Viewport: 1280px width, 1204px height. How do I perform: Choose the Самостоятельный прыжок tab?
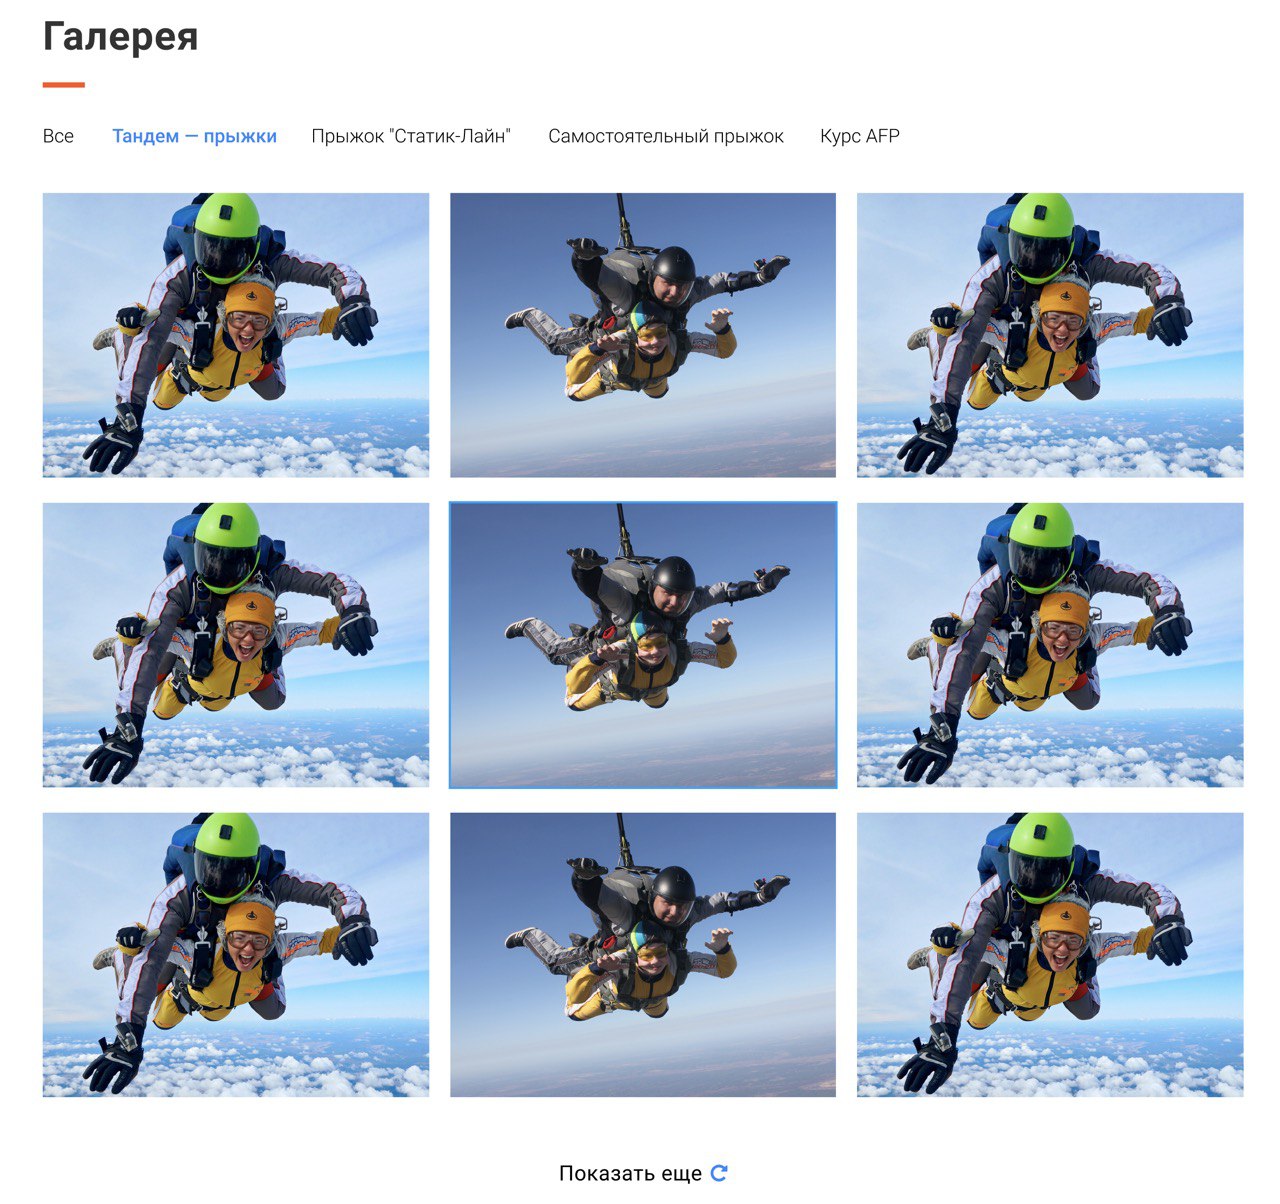pyautogui.click(x=666, y=136)
